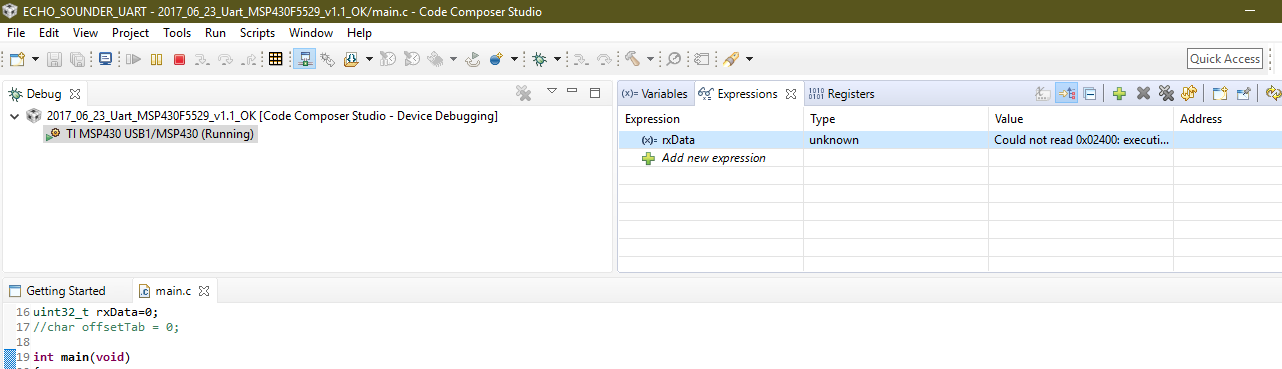
Task: Click the memory grid icon in toolbar
Action: (x=277, y=59)
